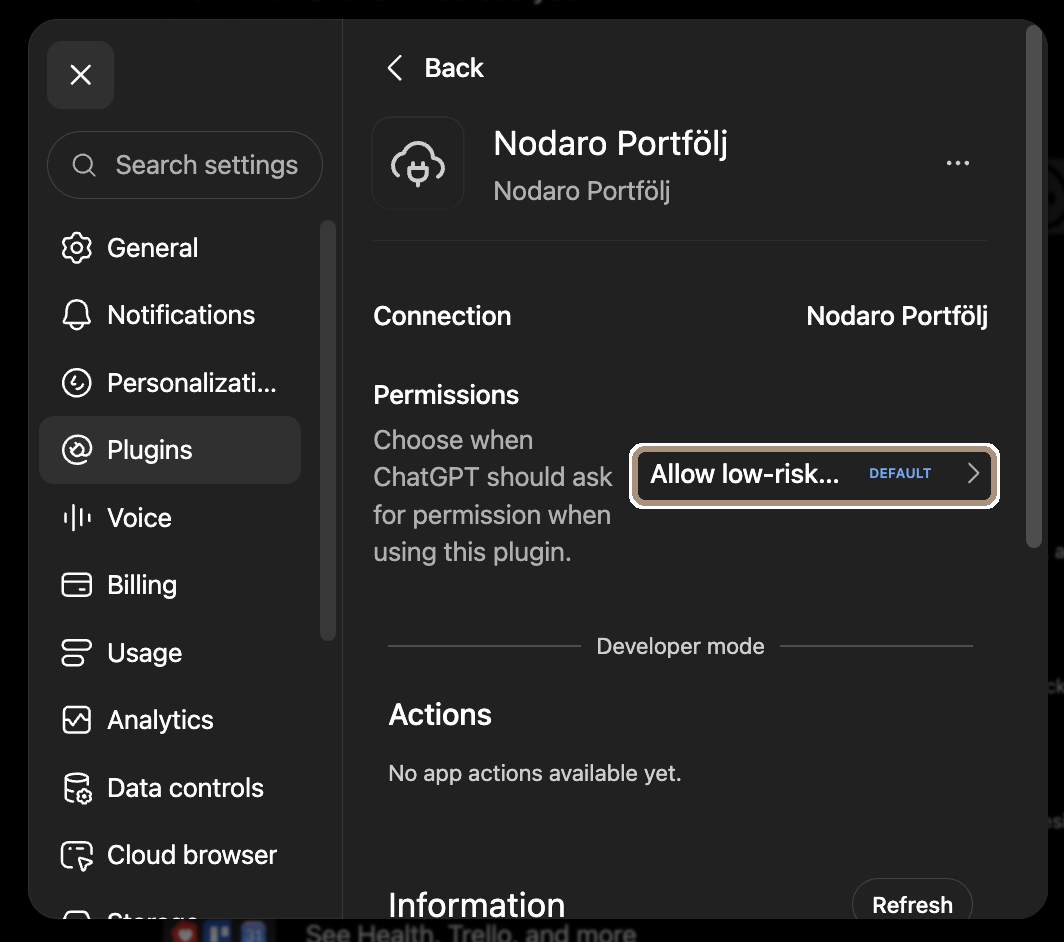Open the Analytics section
The width and height of the screenshot is (1064, 942).
pyautogui.click(x=170, y=720)
